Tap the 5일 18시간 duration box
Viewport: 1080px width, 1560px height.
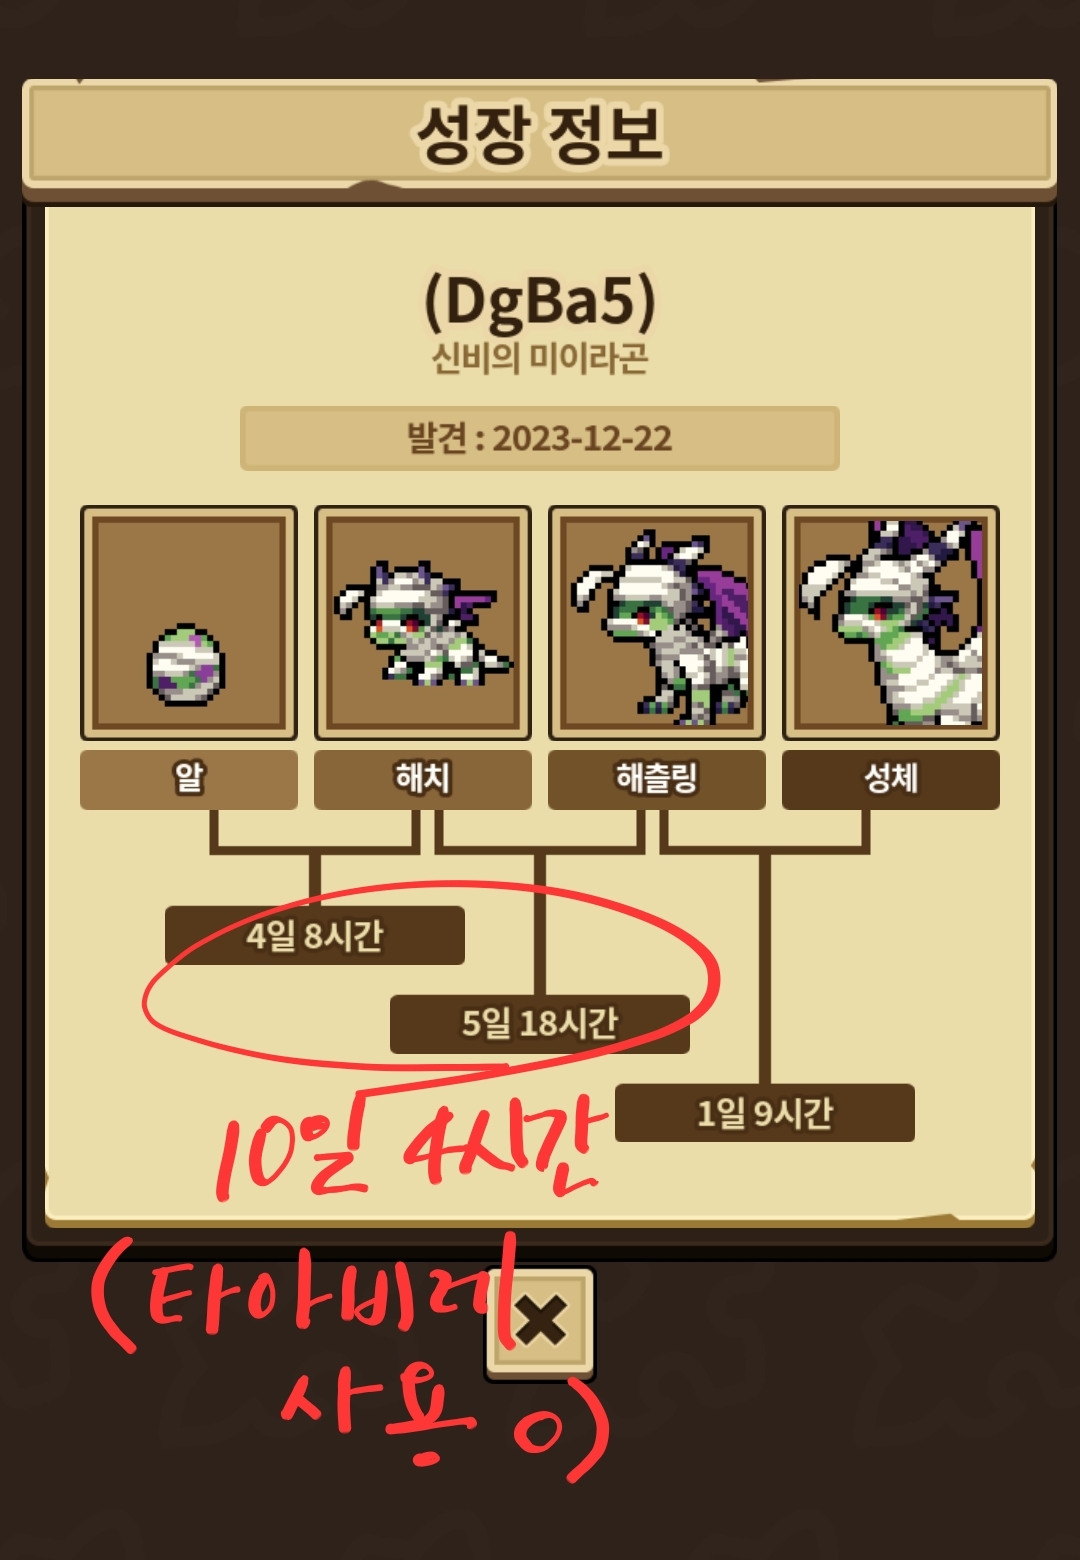pyautogui.click(x=540, y=1023)
